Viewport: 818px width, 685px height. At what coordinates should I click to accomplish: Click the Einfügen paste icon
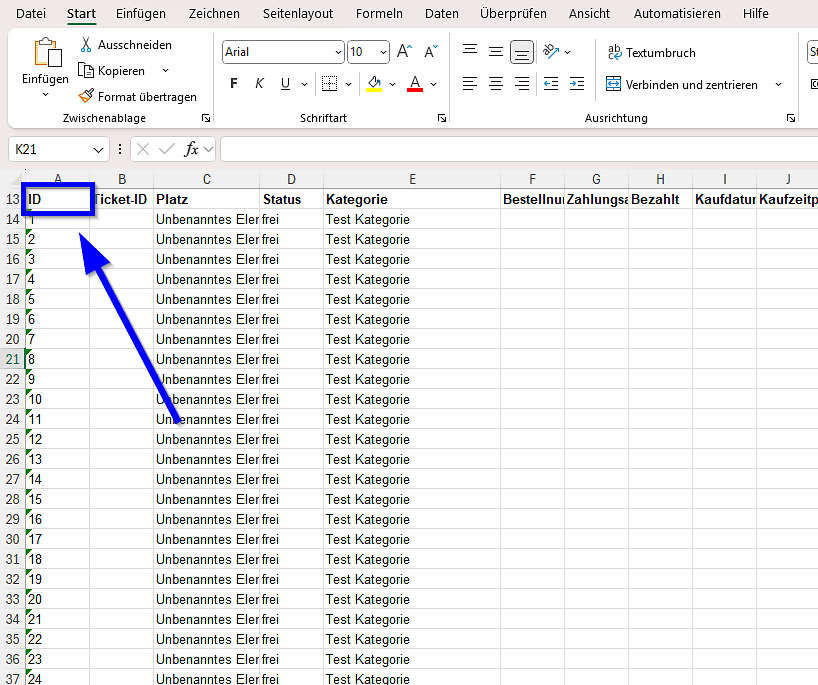point(46,55)
